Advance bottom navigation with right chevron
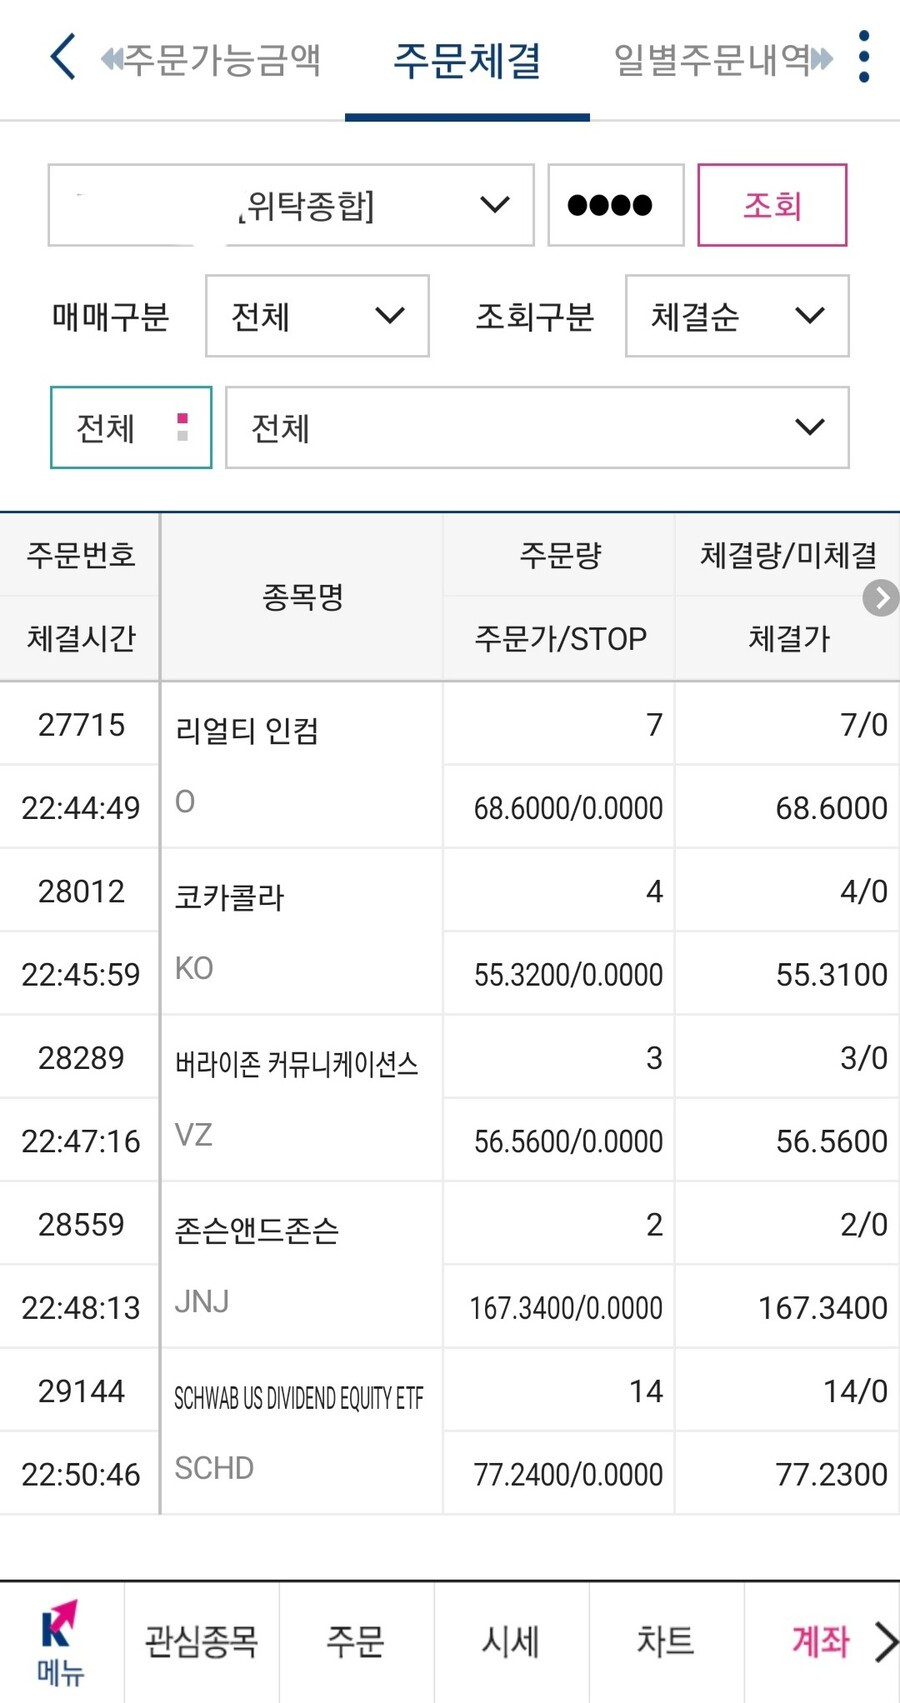Image resolution: width=900 pixels, height=1703 pixels. coord(885,1641)
